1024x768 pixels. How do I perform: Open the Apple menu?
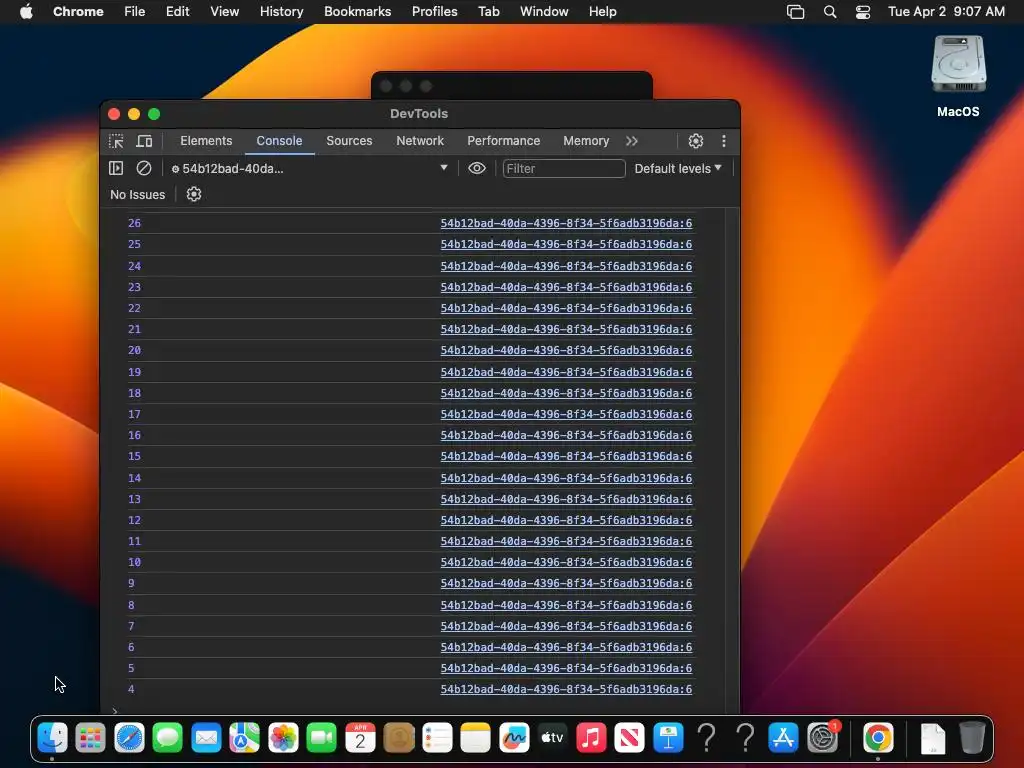click(26, 12)
